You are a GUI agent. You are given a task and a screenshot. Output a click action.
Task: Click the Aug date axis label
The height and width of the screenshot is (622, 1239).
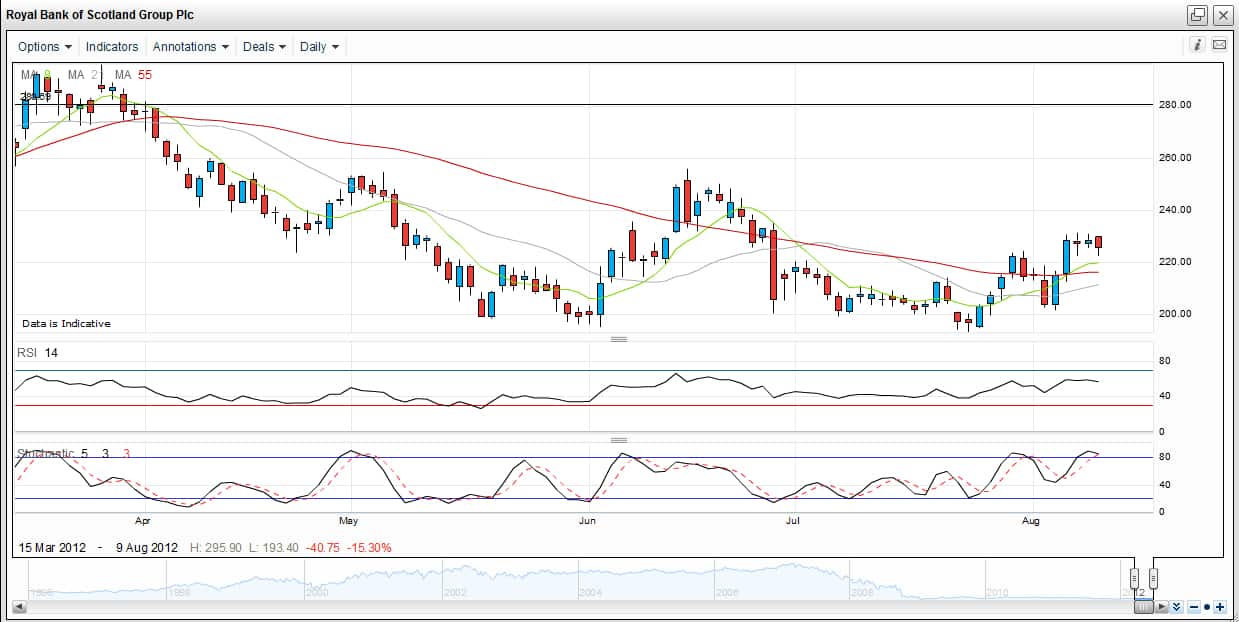click(1032, 521)
